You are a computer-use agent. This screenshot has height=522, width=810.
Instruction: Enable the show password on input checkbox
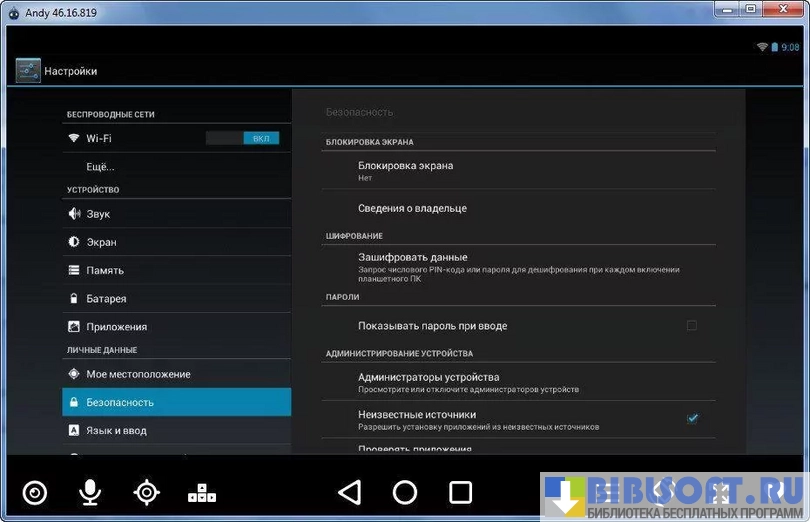(x=691, y=326)
